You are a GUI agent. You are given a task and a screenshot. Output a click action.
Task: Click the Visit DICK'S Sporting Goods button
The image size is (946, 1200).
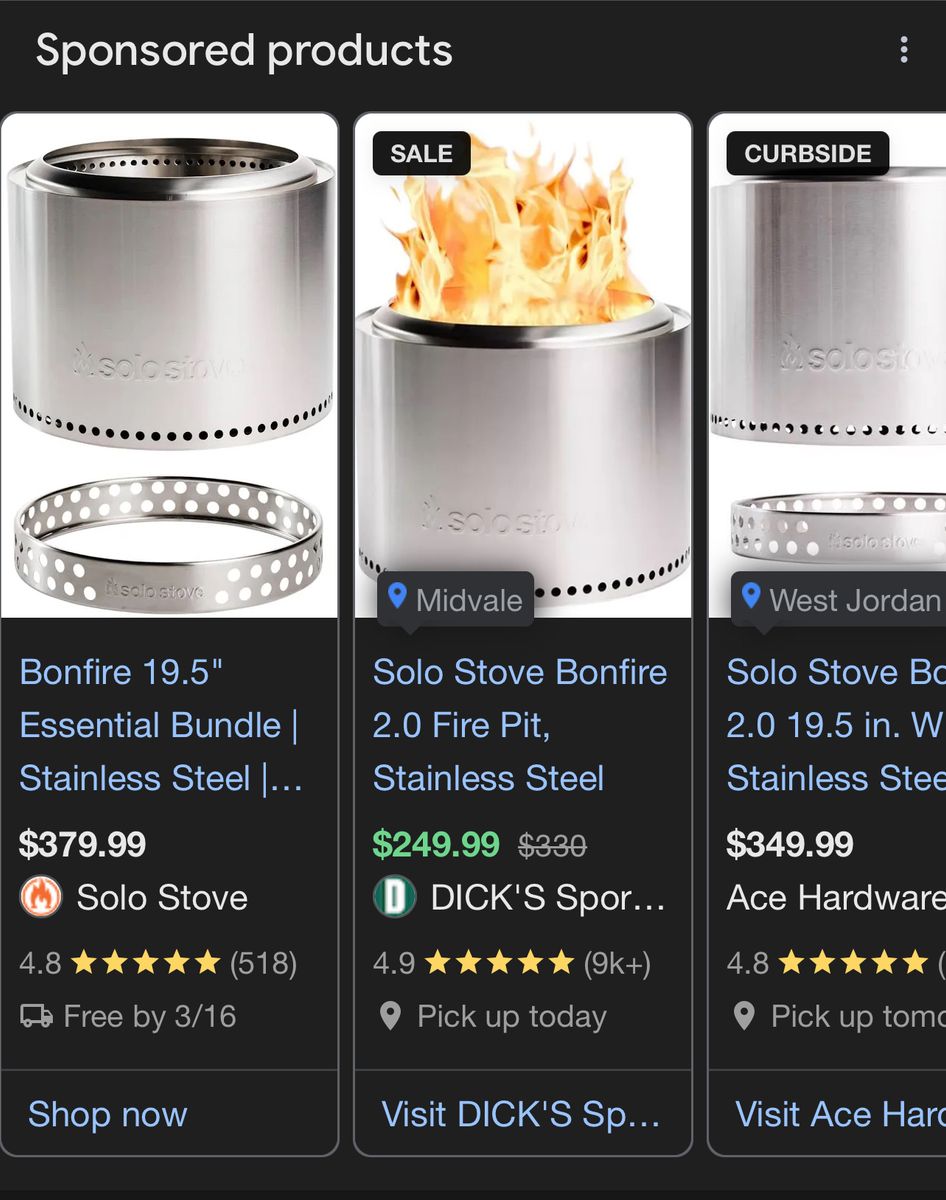tap(523, 1113)
